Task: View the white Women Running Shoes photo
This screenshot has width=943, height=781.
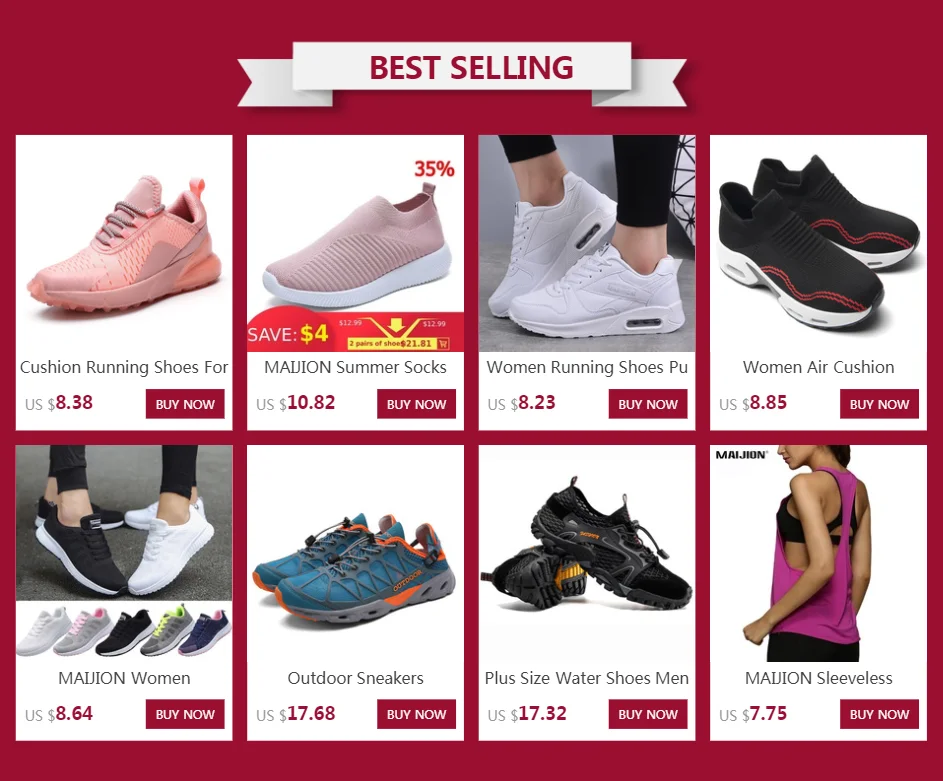Action: pyautogui.click(x=587, y=243)
